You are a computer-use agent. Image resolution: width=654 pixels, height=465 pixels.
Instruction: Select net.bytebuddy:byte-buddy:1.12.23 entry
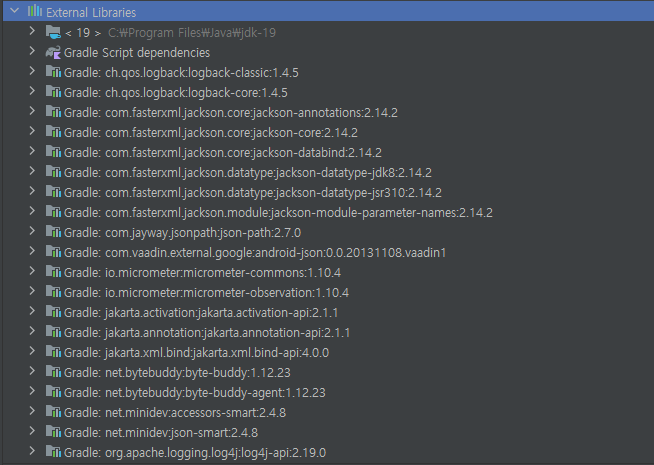pyautogui.click(x=177, y=373)
